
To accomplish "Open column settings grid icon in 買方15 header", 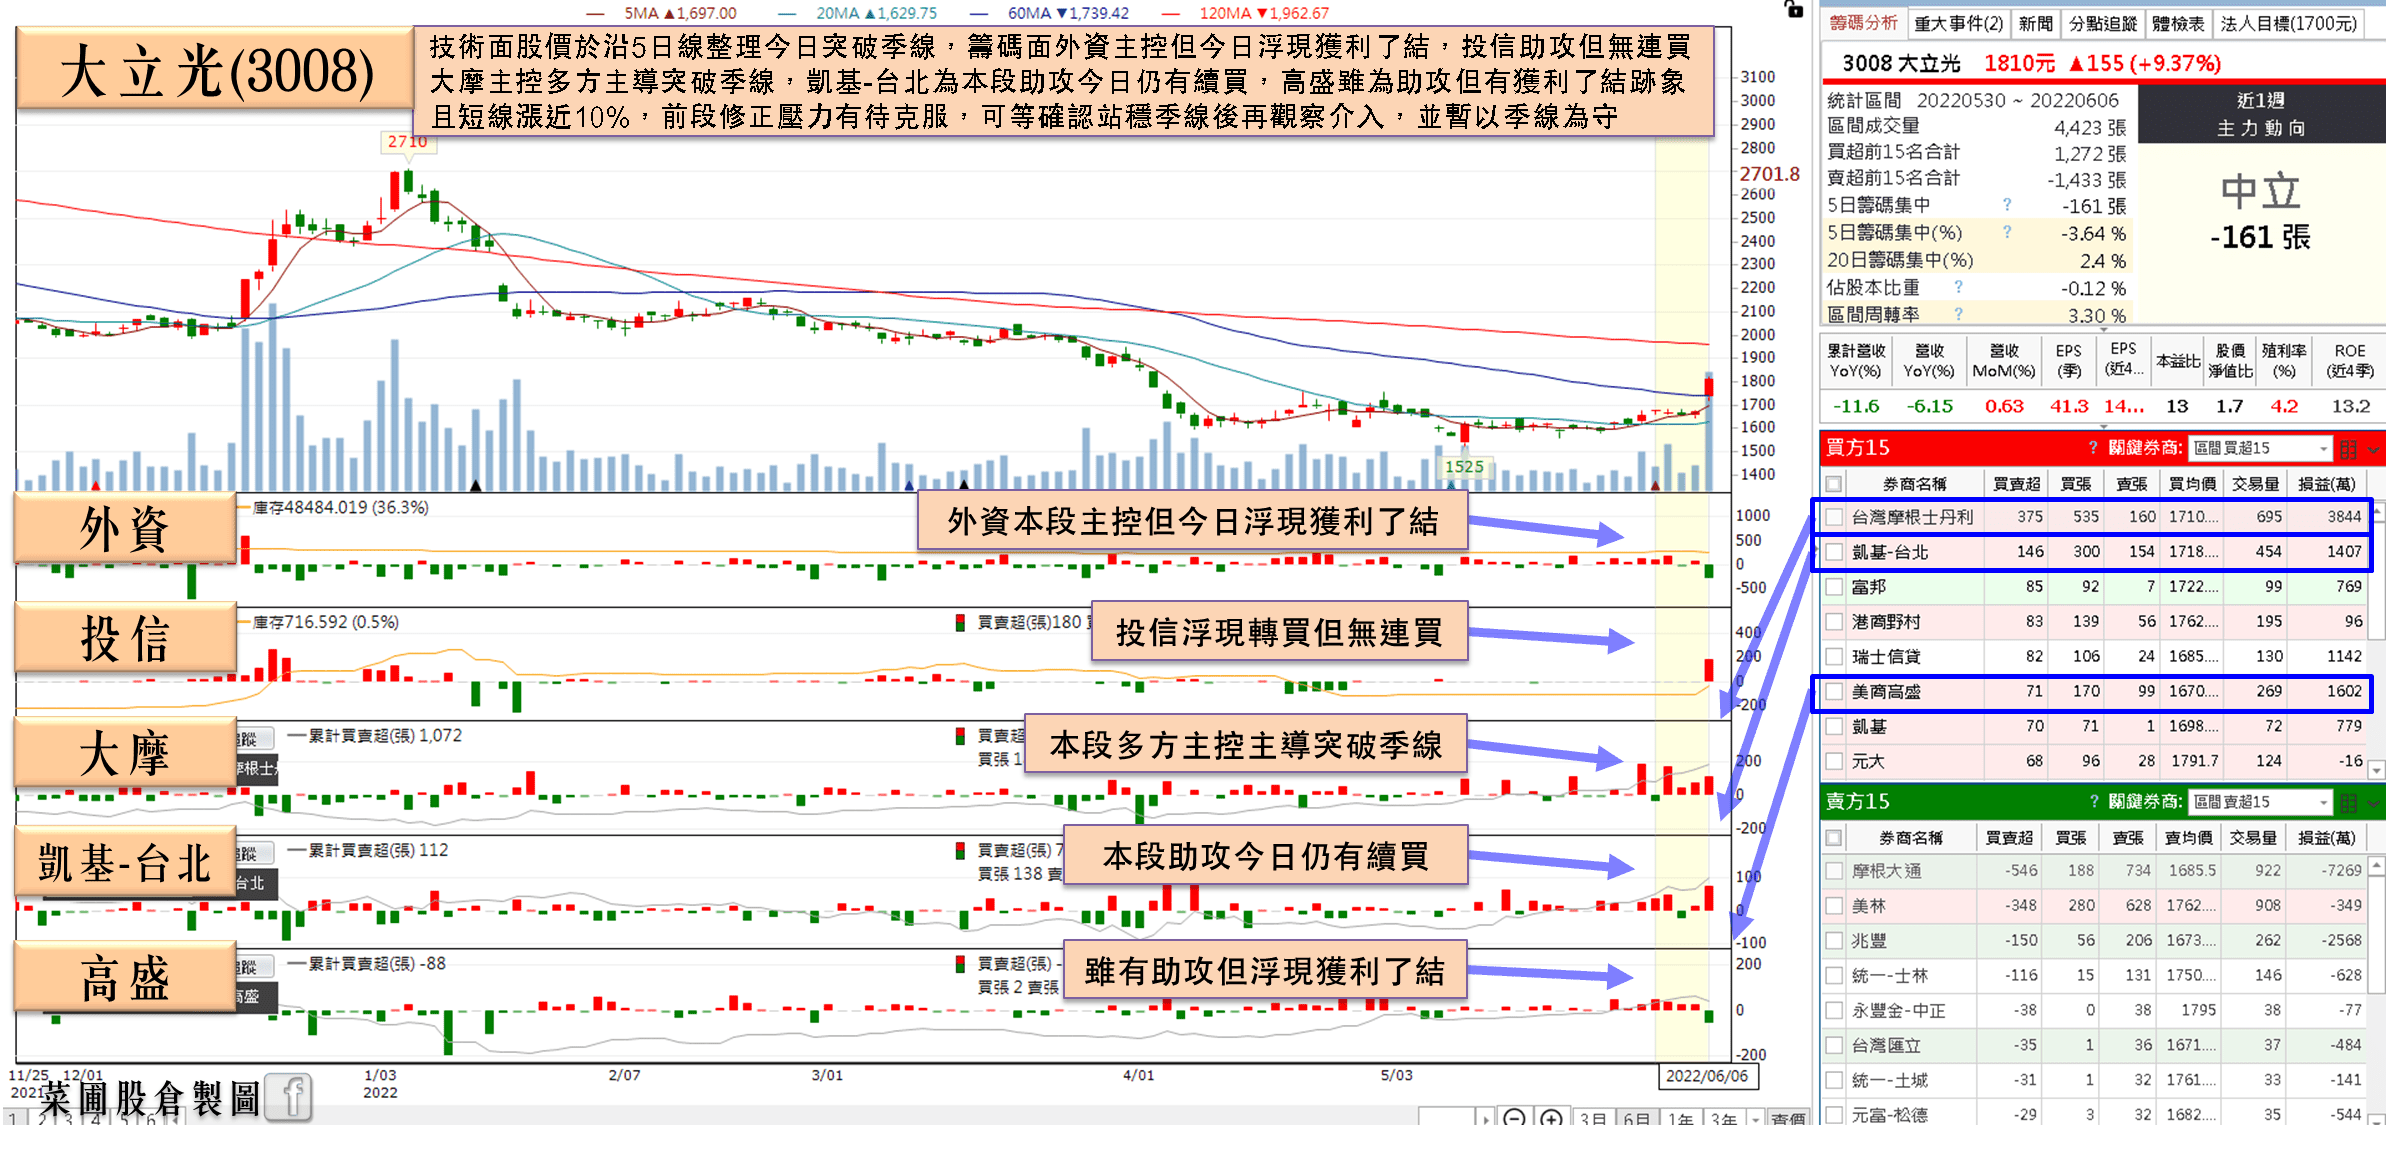I will coord(2349,449).
